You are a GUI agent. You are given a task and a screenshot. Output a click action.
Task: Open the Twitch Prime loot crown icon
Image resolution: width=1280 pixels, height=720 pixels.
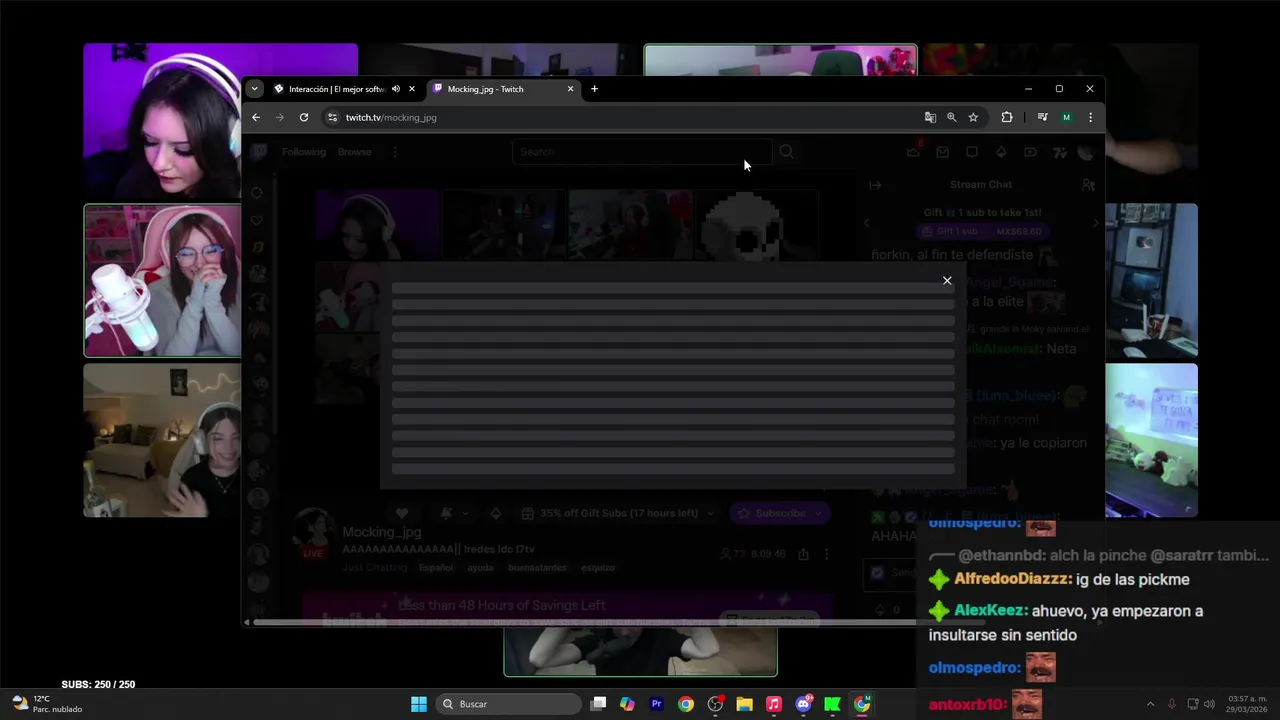point(913,152)
